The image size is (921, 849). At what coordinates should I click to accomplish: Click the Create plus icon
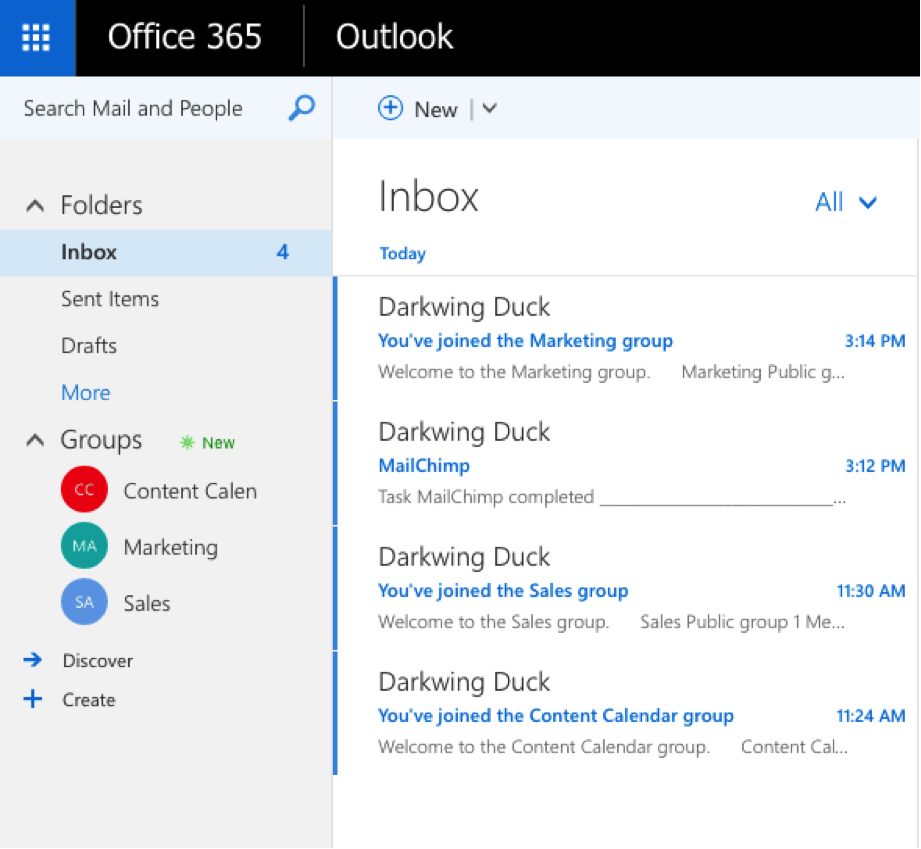tap(33, 699)
